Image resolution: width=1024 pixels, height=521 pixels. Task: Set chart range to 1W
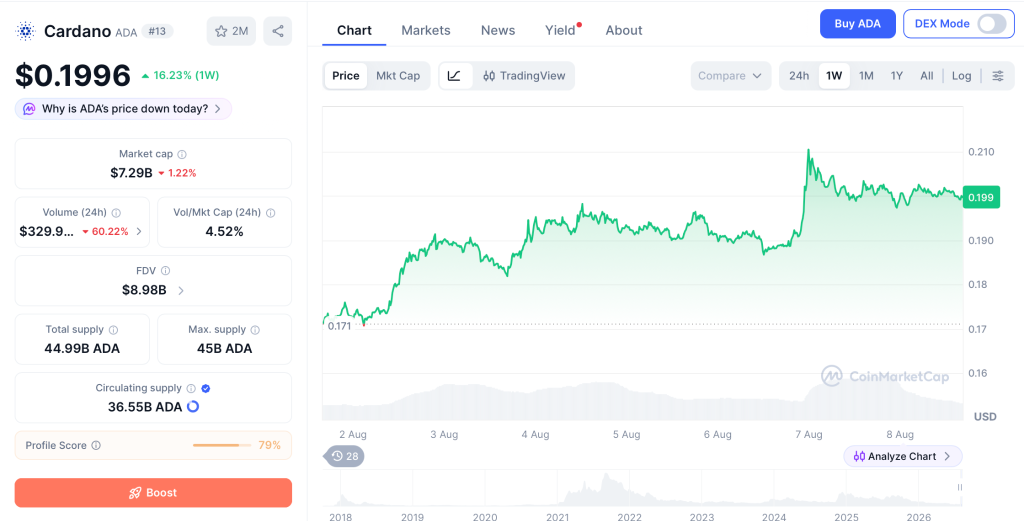834,76
